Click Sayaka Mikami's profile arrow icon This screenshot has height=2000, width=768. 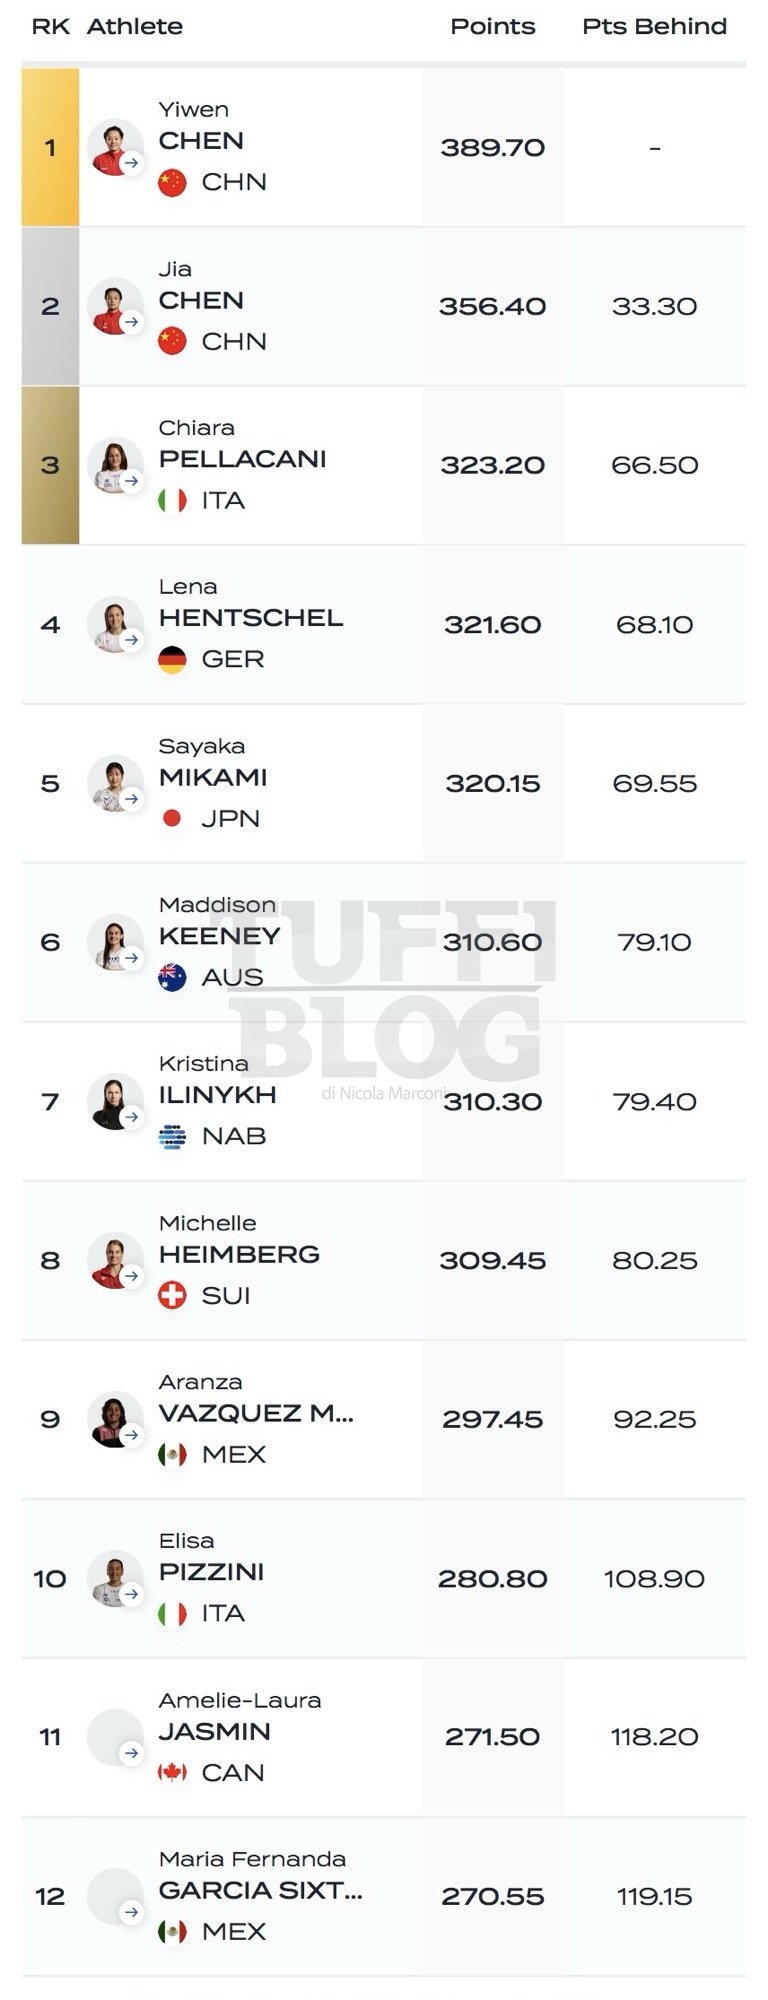[132, 799]
